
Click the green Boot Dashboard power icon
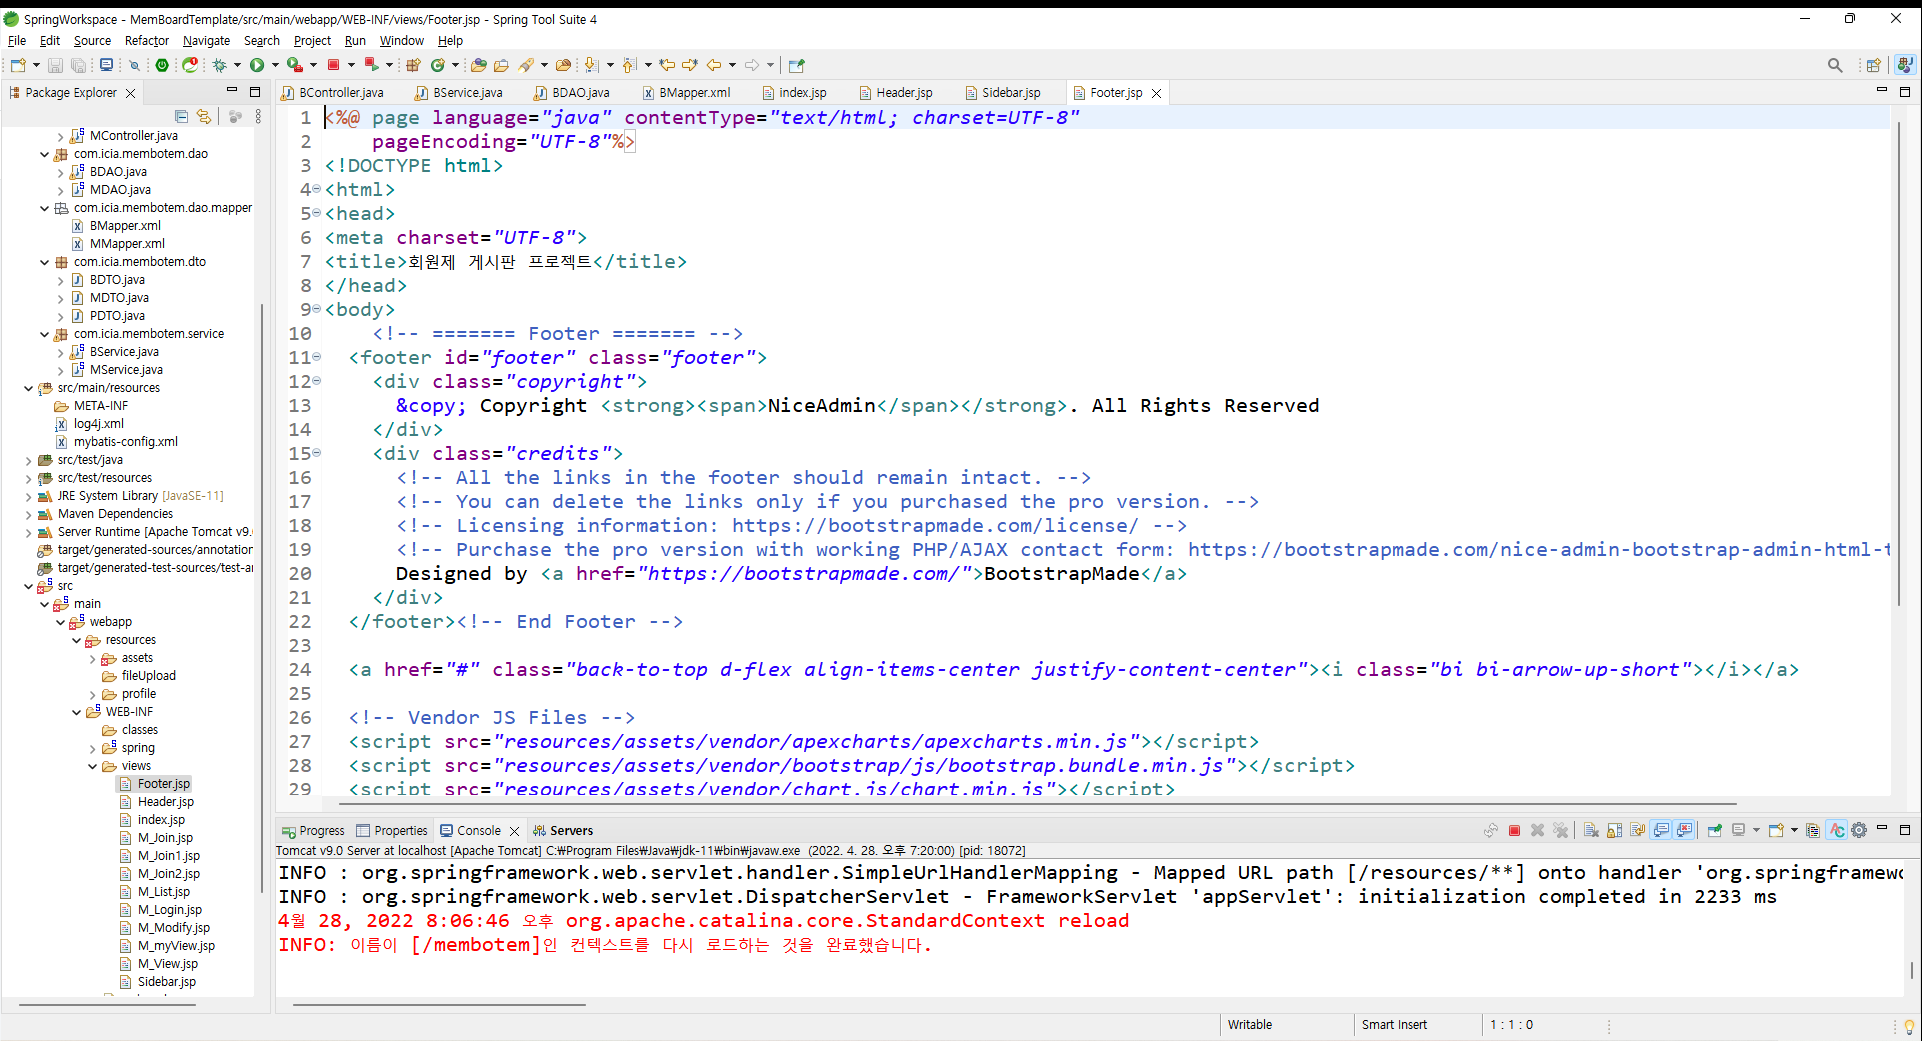pyautogui.click(x=162, y=65)
